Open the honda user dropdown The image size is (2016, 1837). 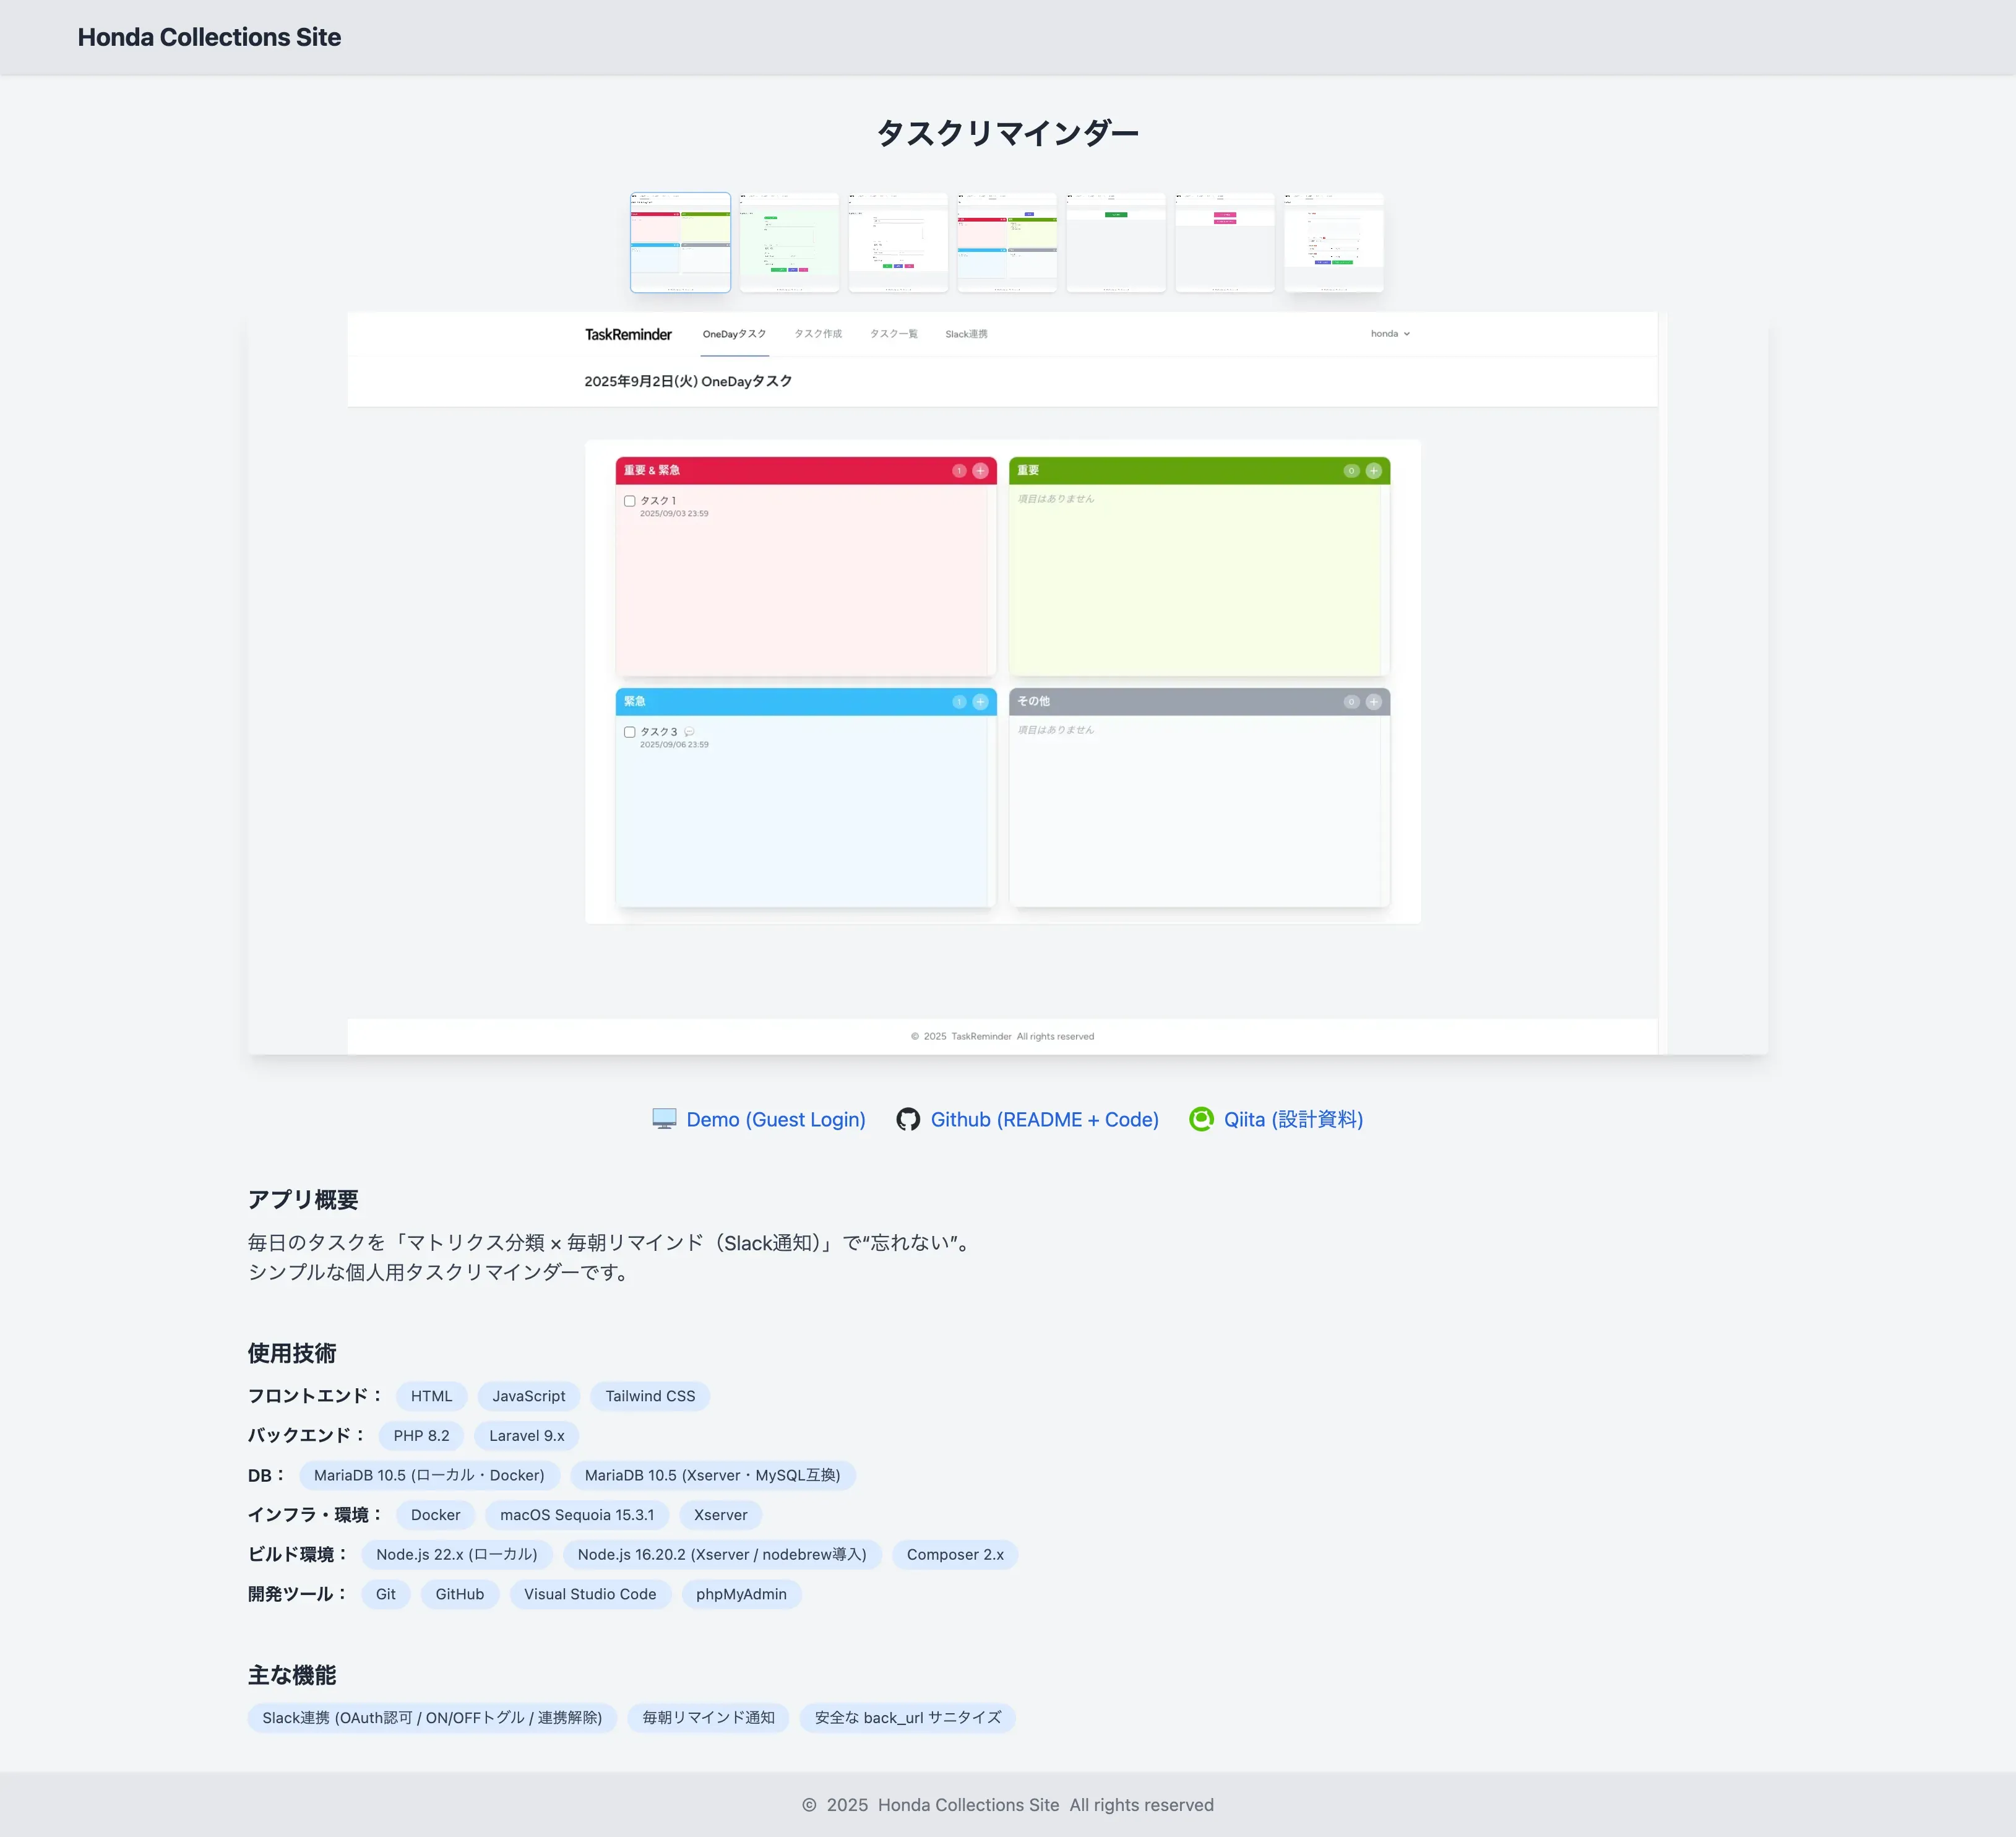coord(1389,334)
